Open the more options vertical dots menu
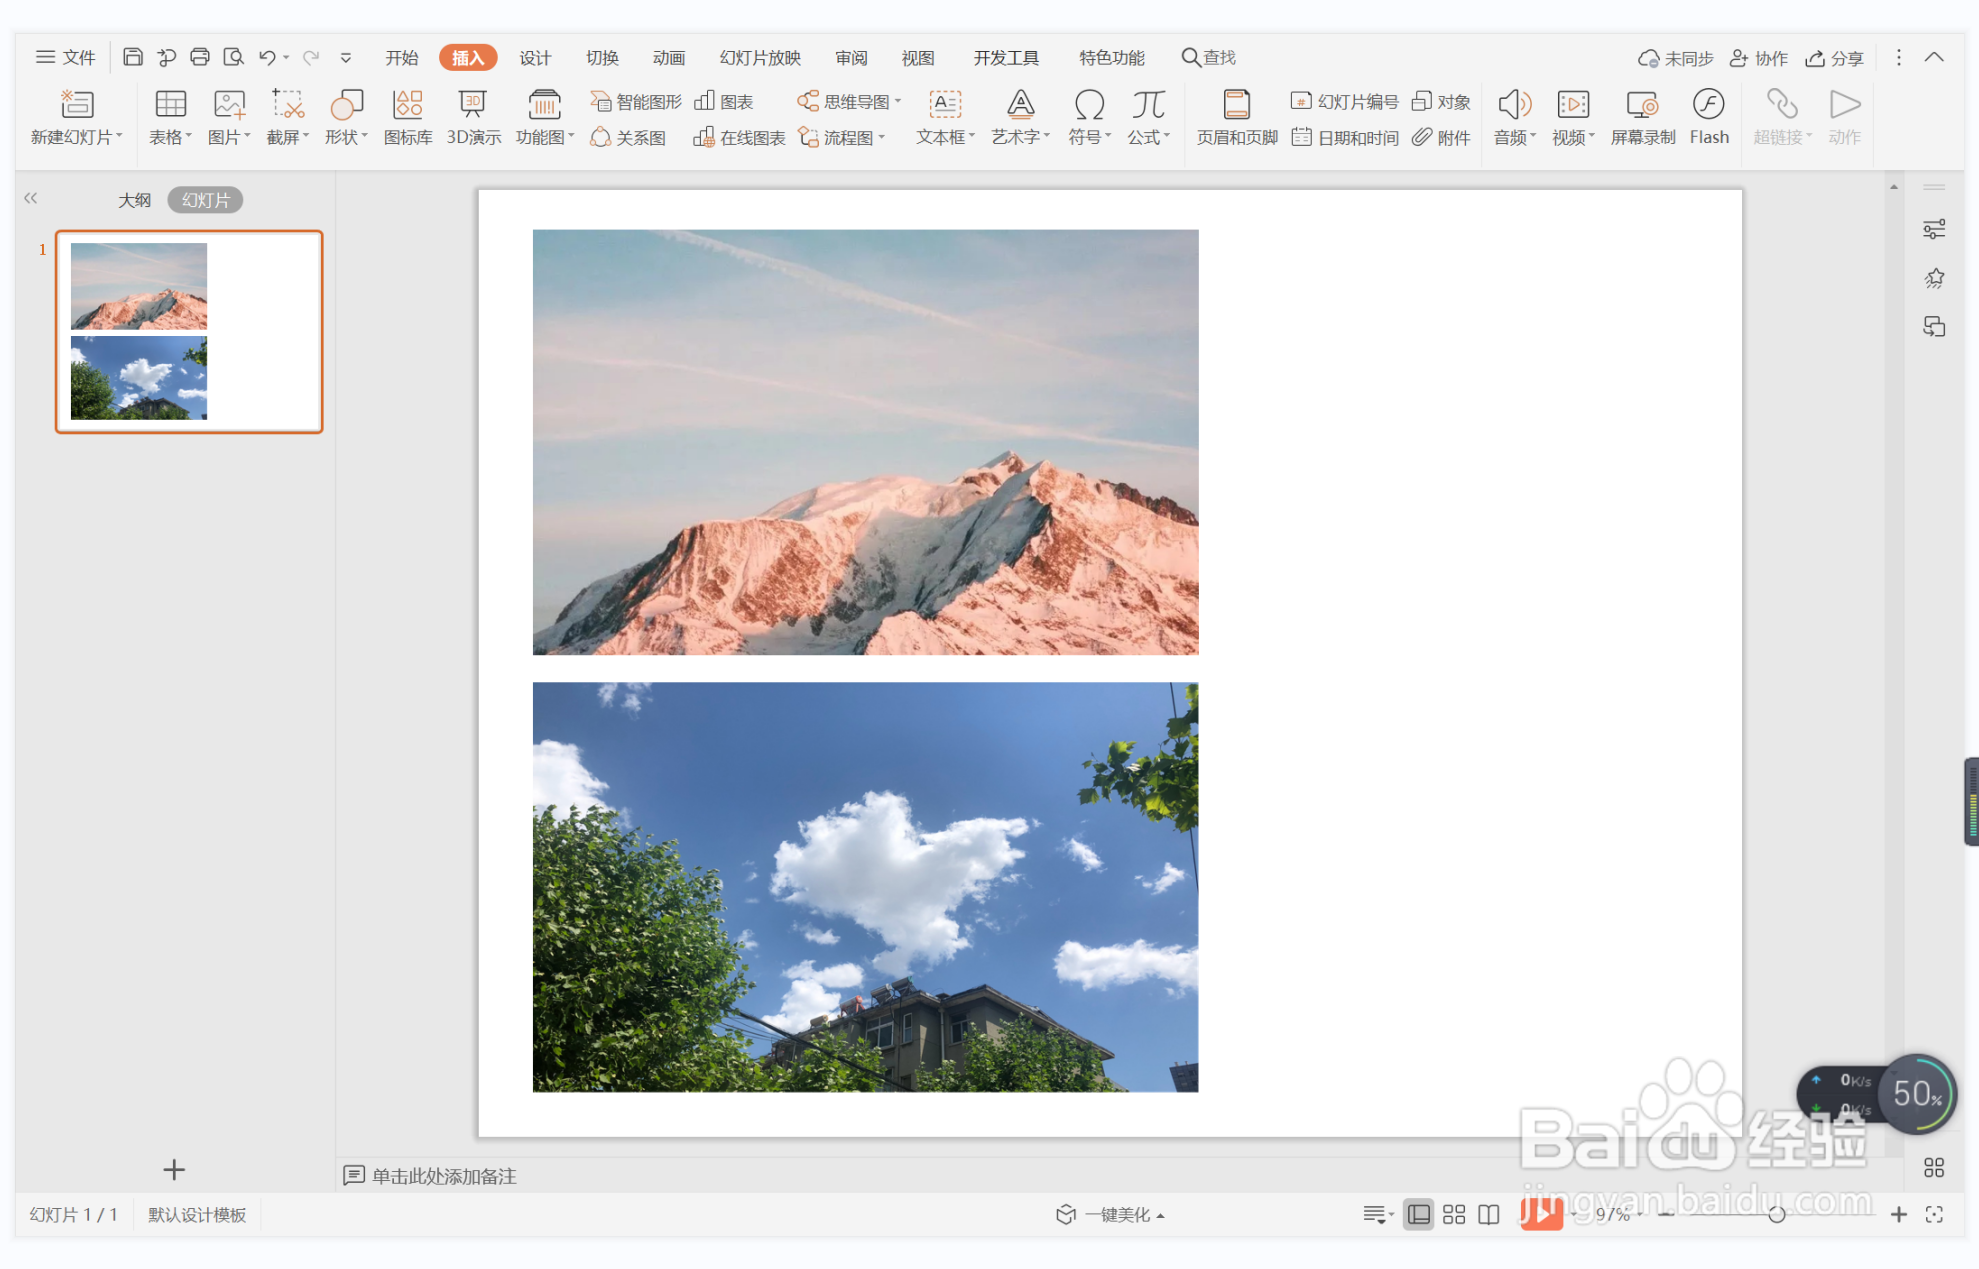The height and width of the screenshot is (1269, 1979). (x=1899, y=57)
